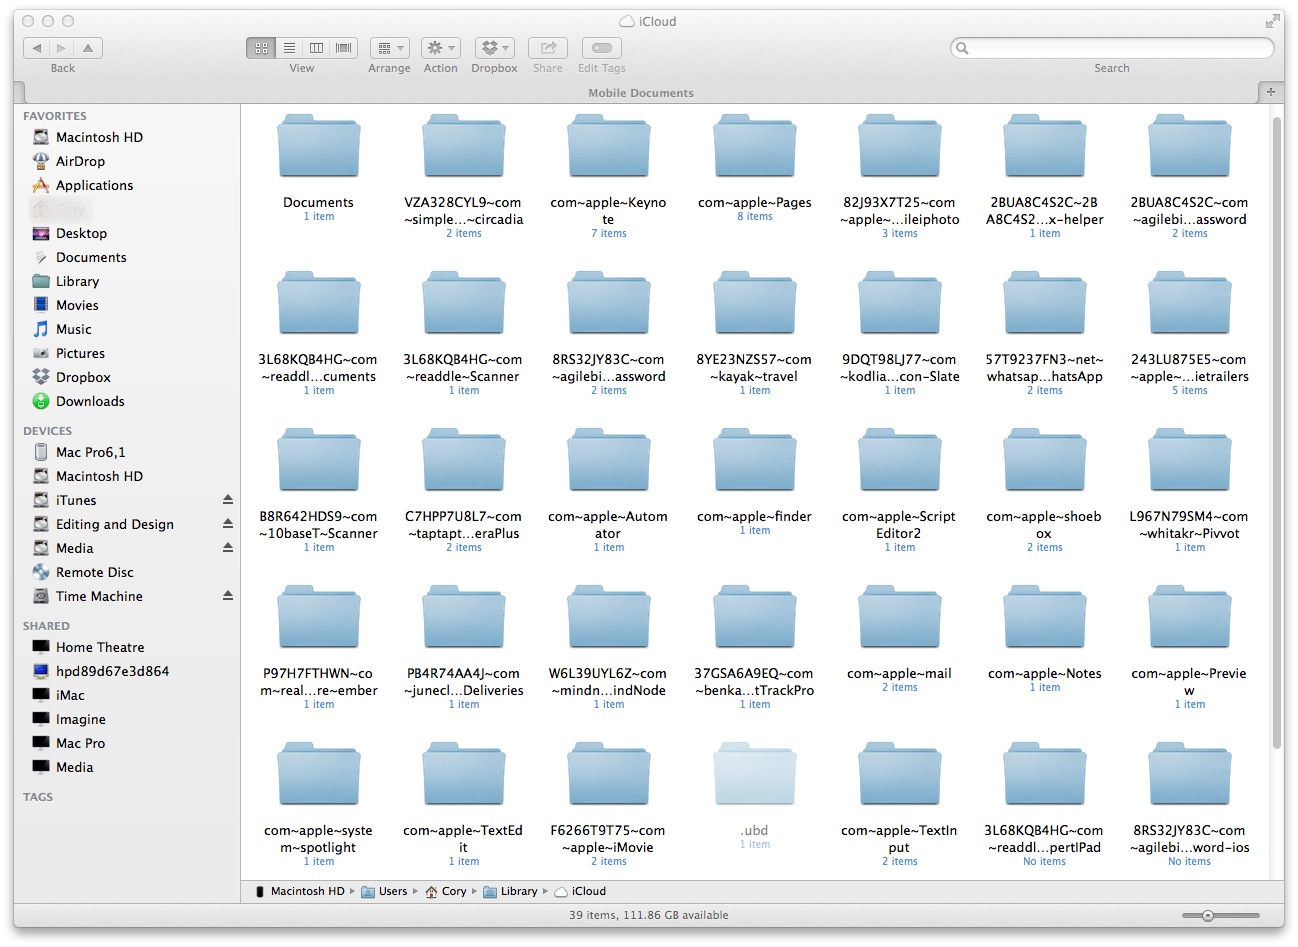Open Pictures in sidebar
Viewport: 1298px width, 947px height.
click(80, 353)
